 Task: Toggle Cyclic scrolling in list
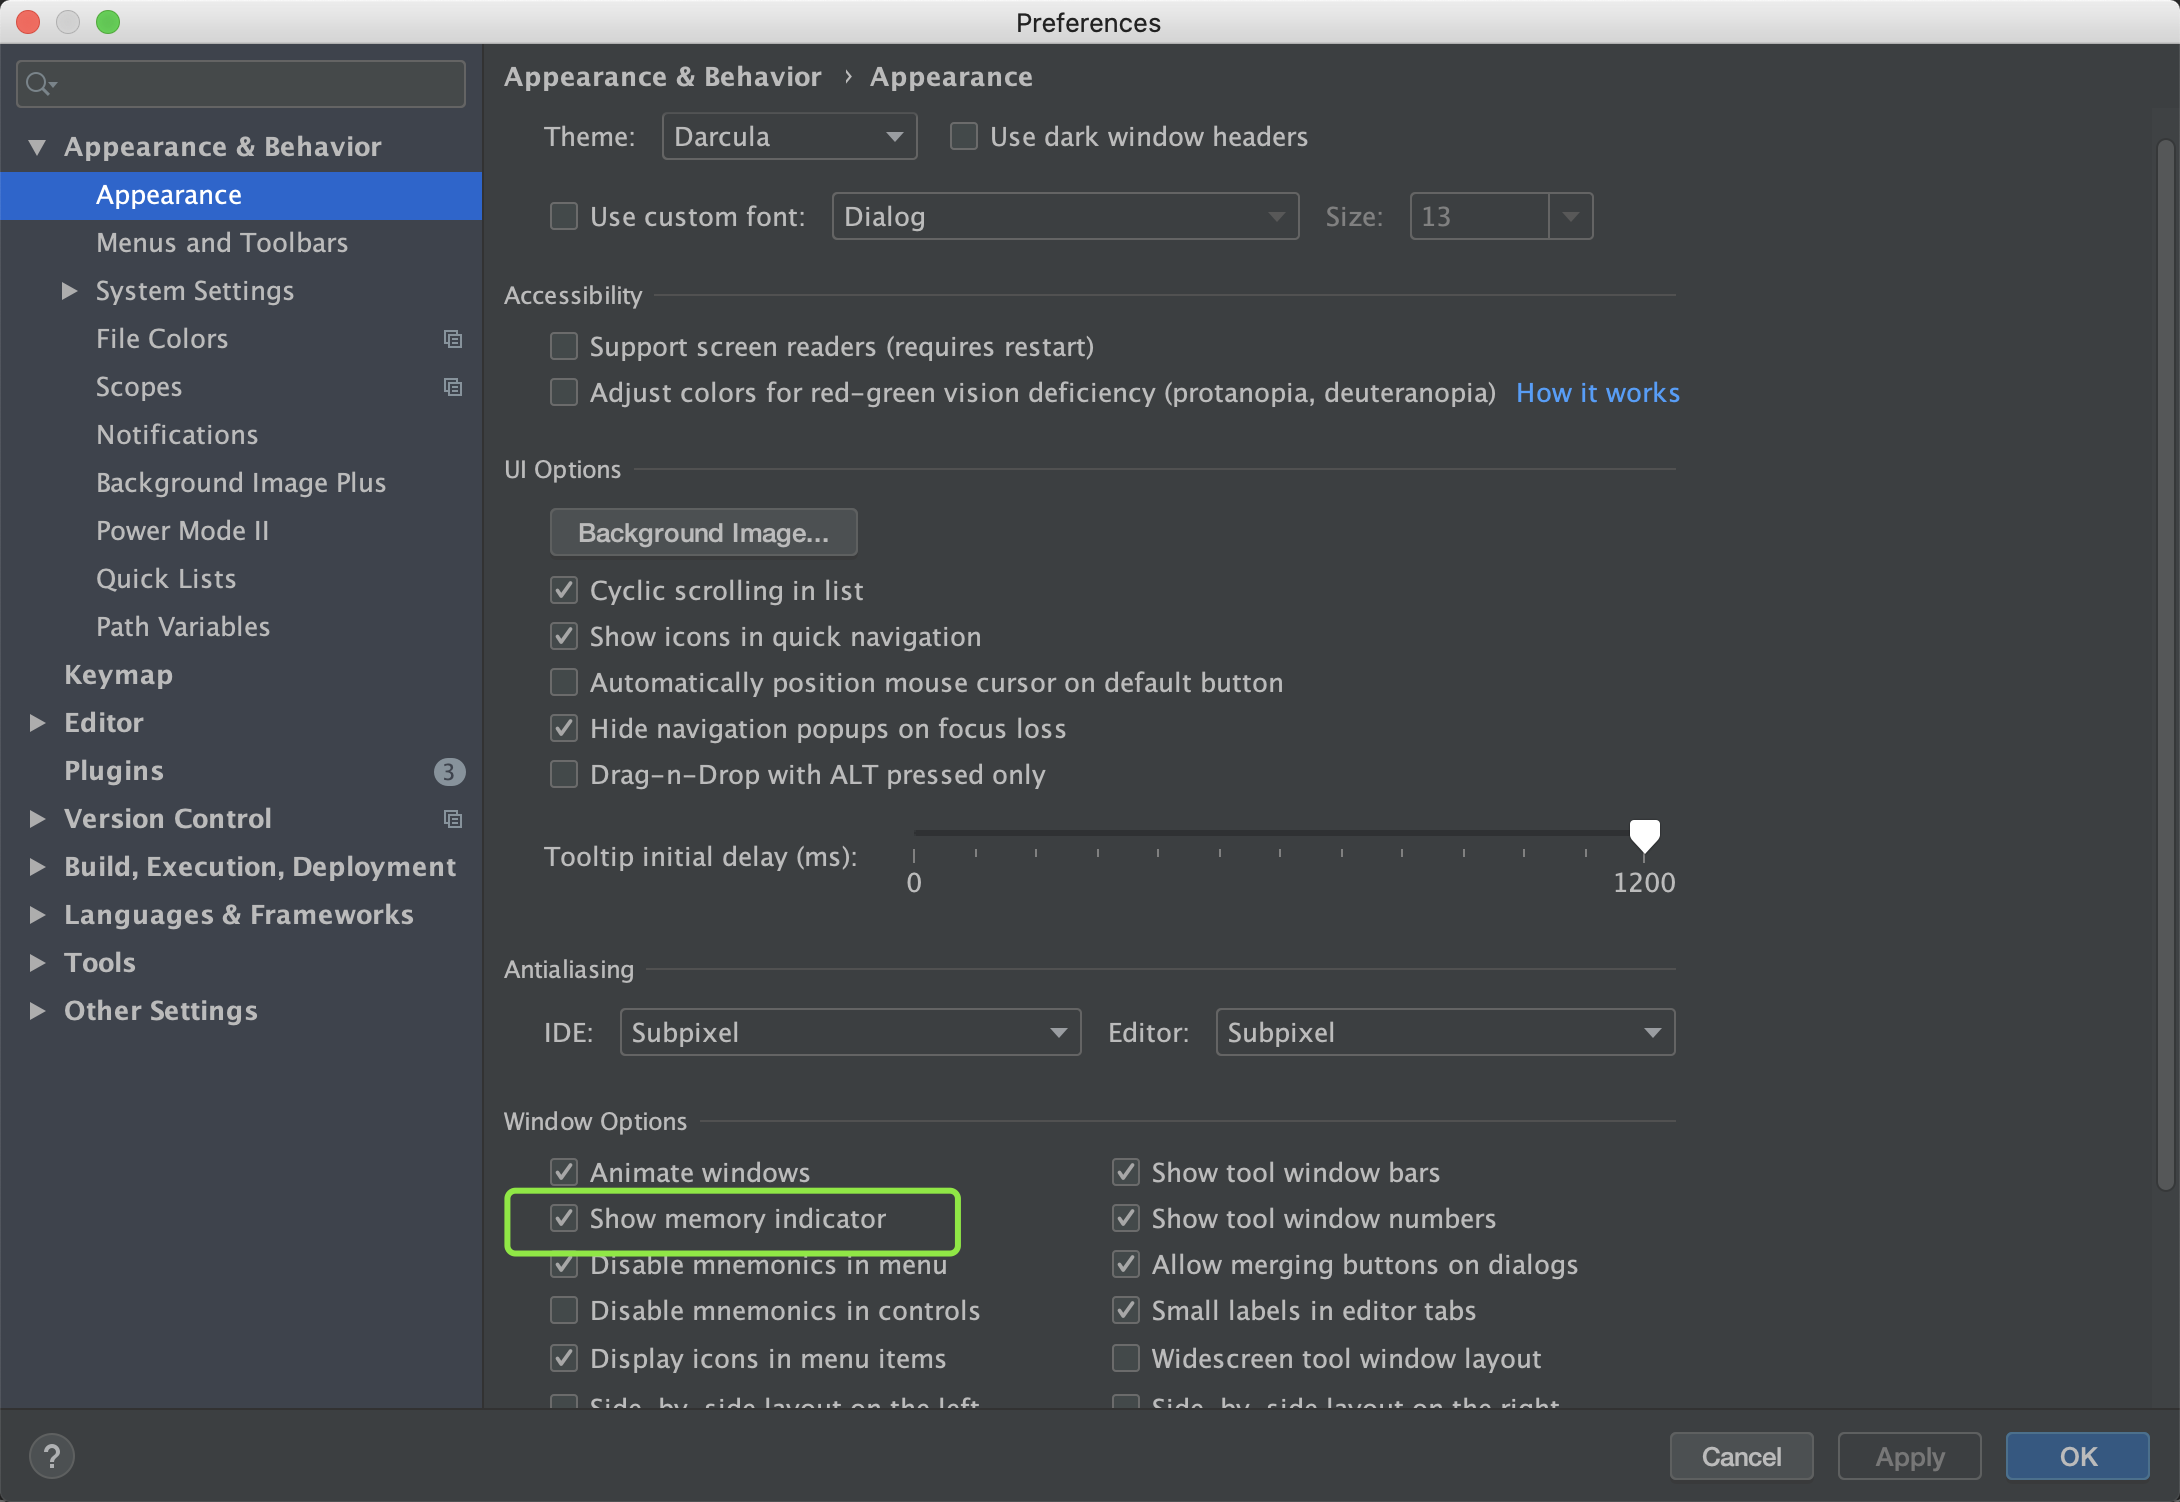[565, 590]
